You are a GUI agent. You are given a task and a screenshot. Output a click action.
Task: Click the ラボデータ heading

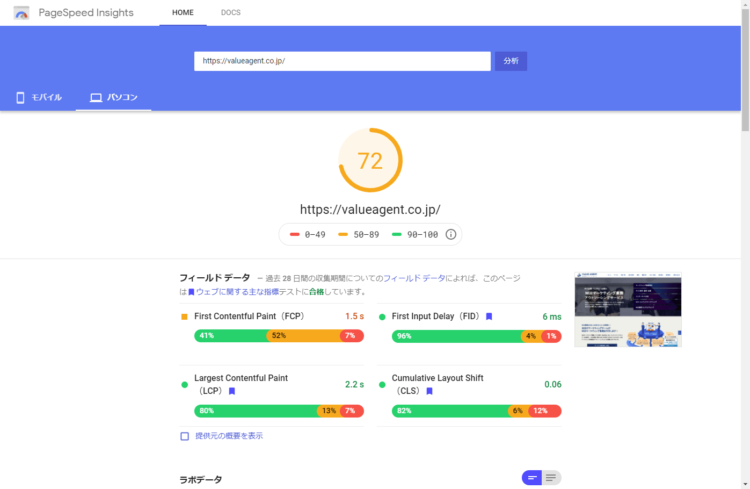point(201,479)
